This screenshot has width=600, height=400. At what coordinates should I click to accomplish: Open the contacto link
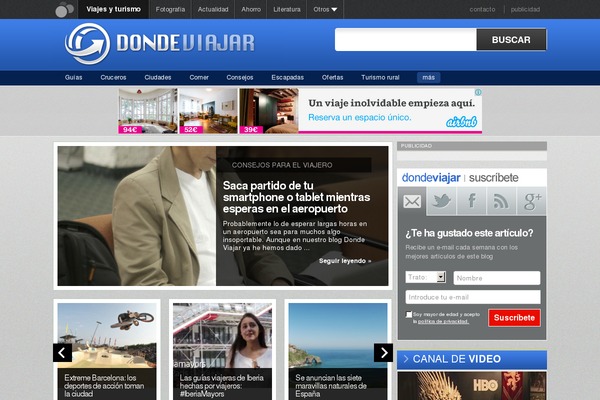483,10
